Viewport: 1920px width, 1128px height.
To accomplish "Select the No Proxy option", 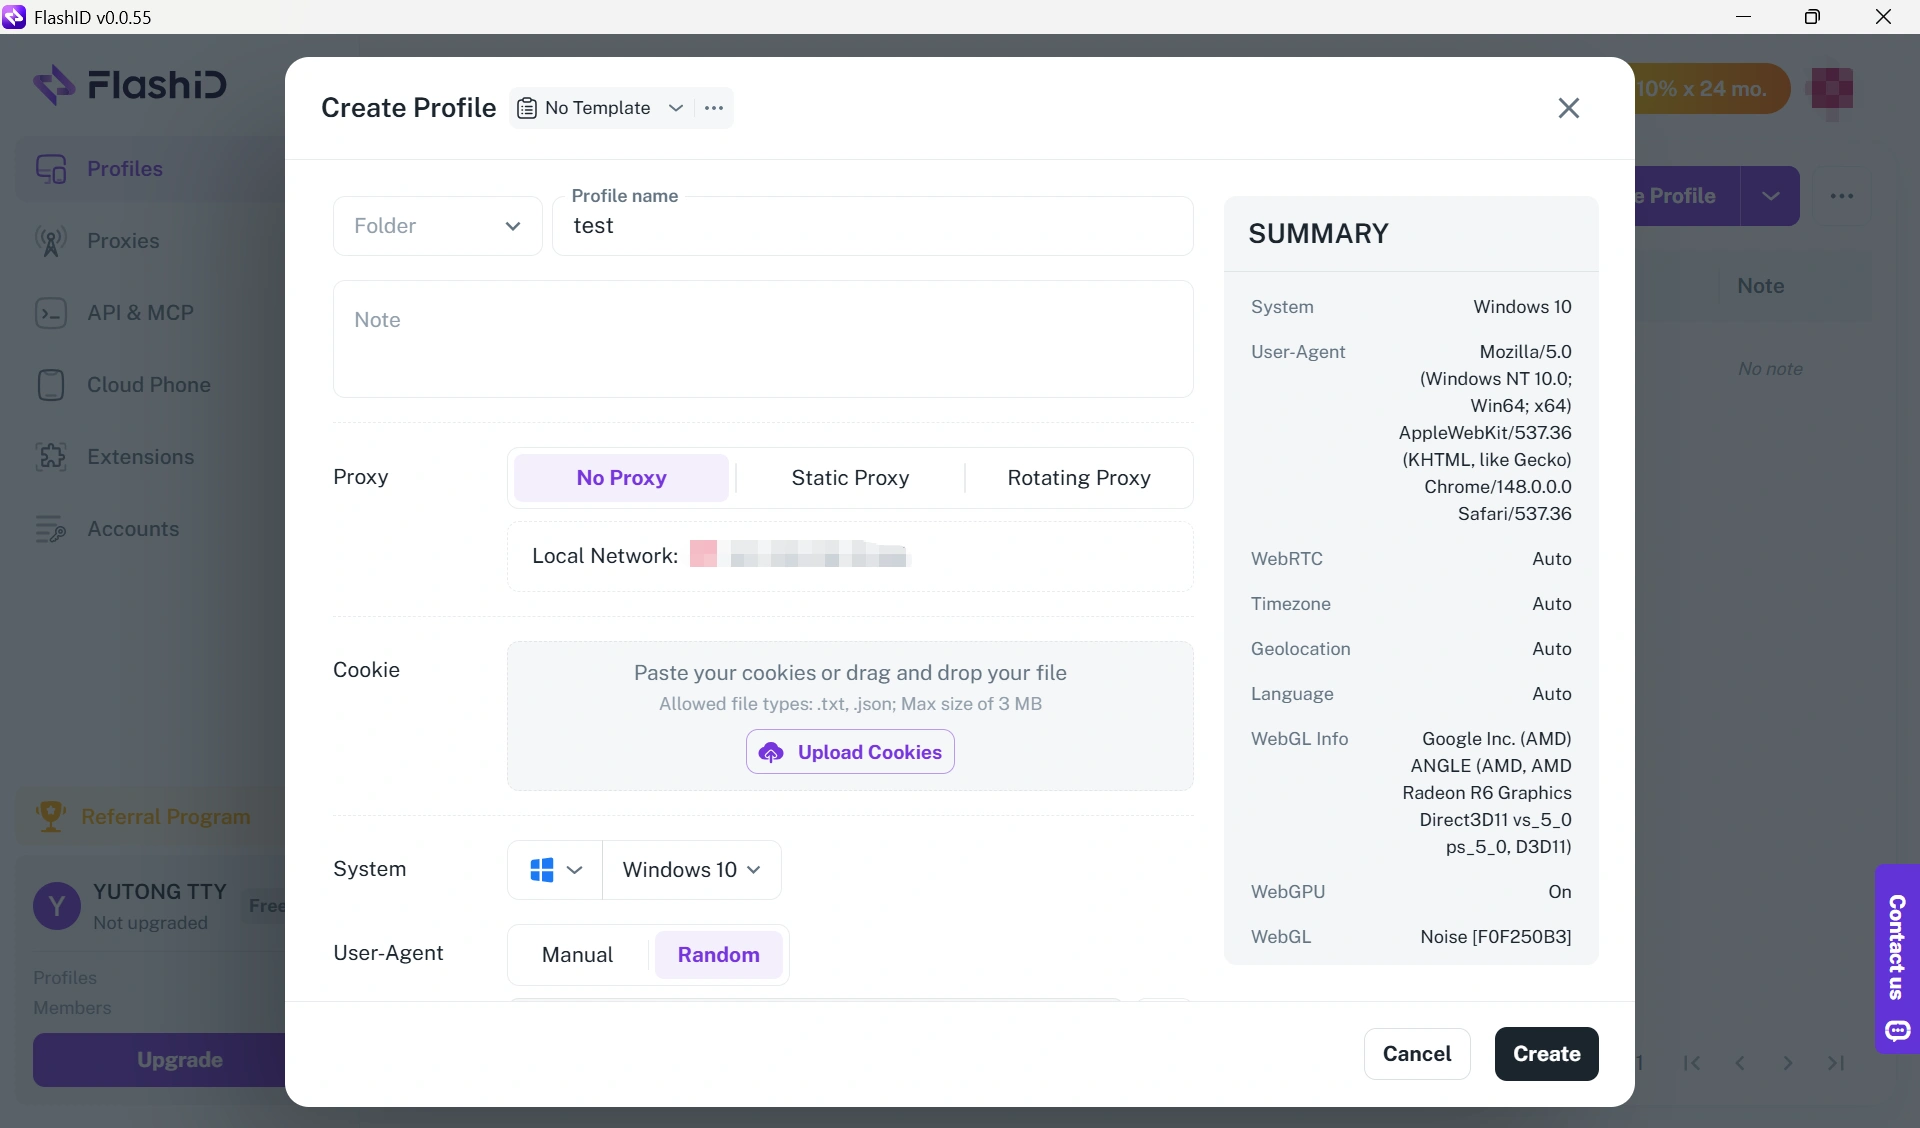I will [x=621, y=478].
